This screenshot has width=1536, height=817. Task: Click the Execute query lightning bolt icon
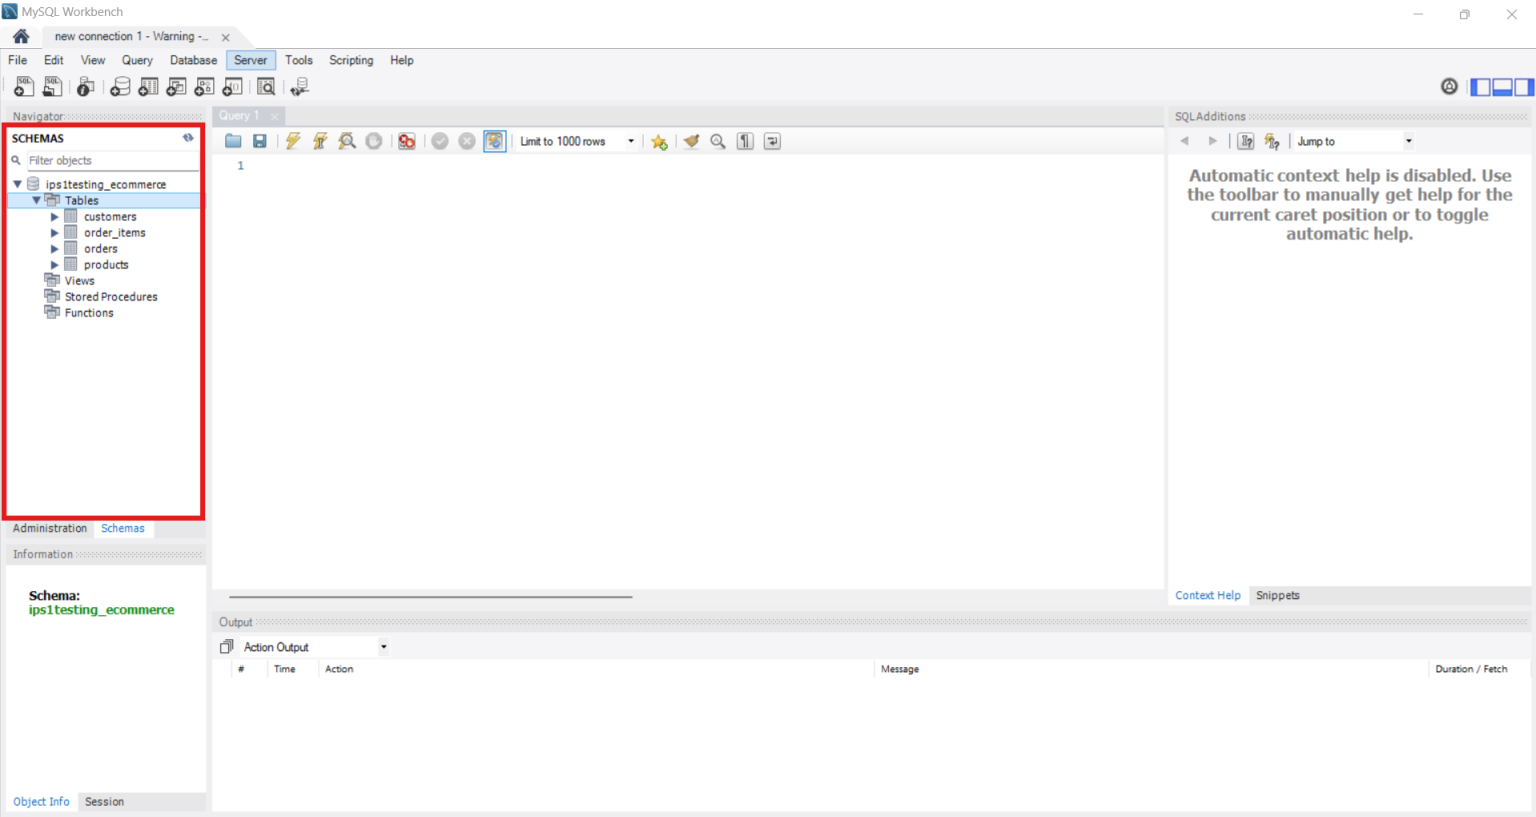coord(293,141)
